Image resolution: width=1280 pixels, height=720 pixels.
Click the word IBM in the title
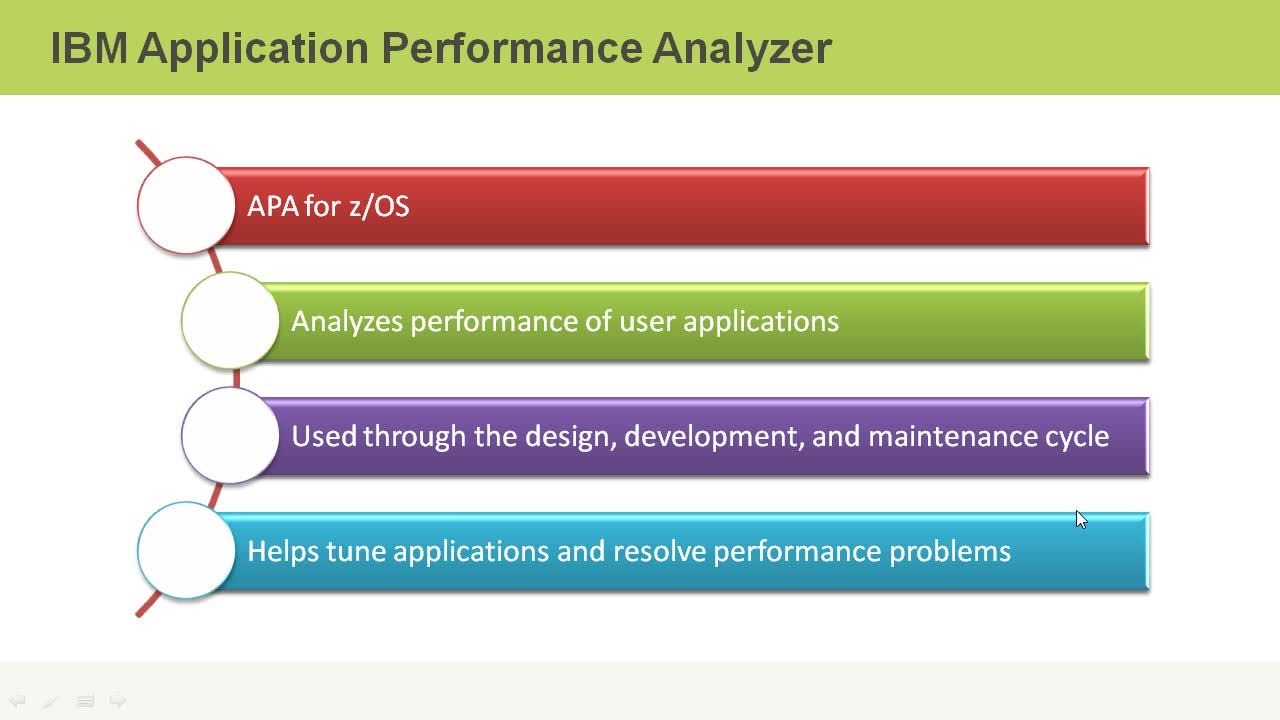pyautogui.click(x=89, y=48)
